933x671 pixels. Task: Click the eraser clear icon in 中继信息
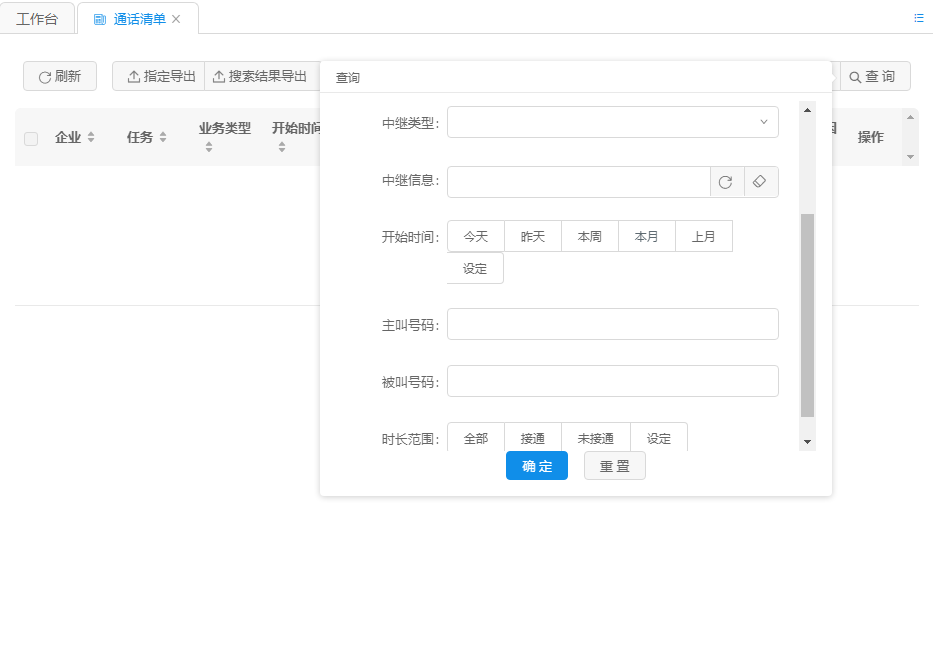[760, 182]
